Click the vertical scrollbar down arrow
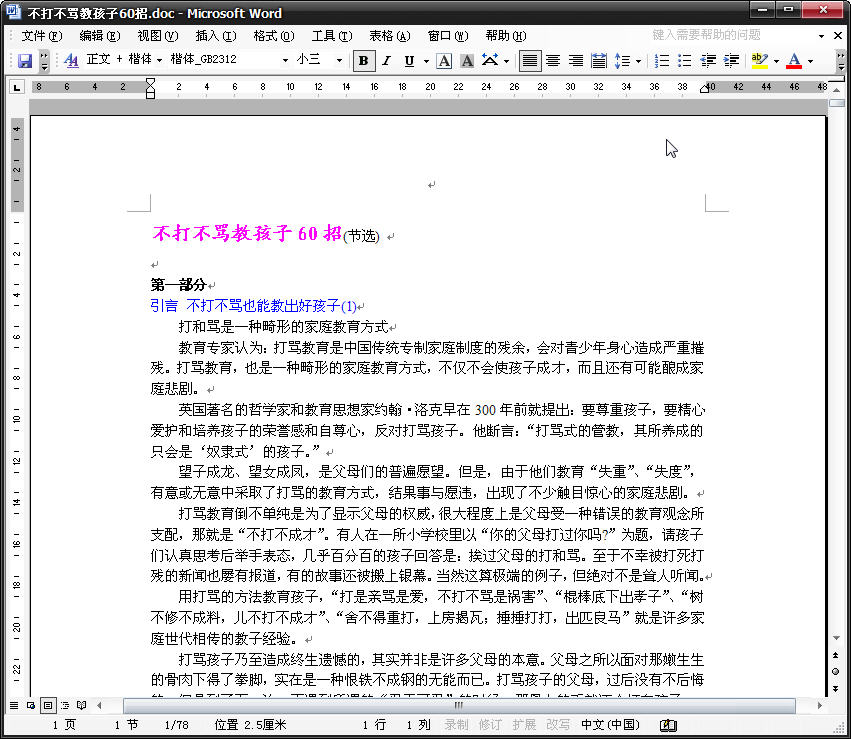This screenshot has width=851, height=739. [836, 638]
